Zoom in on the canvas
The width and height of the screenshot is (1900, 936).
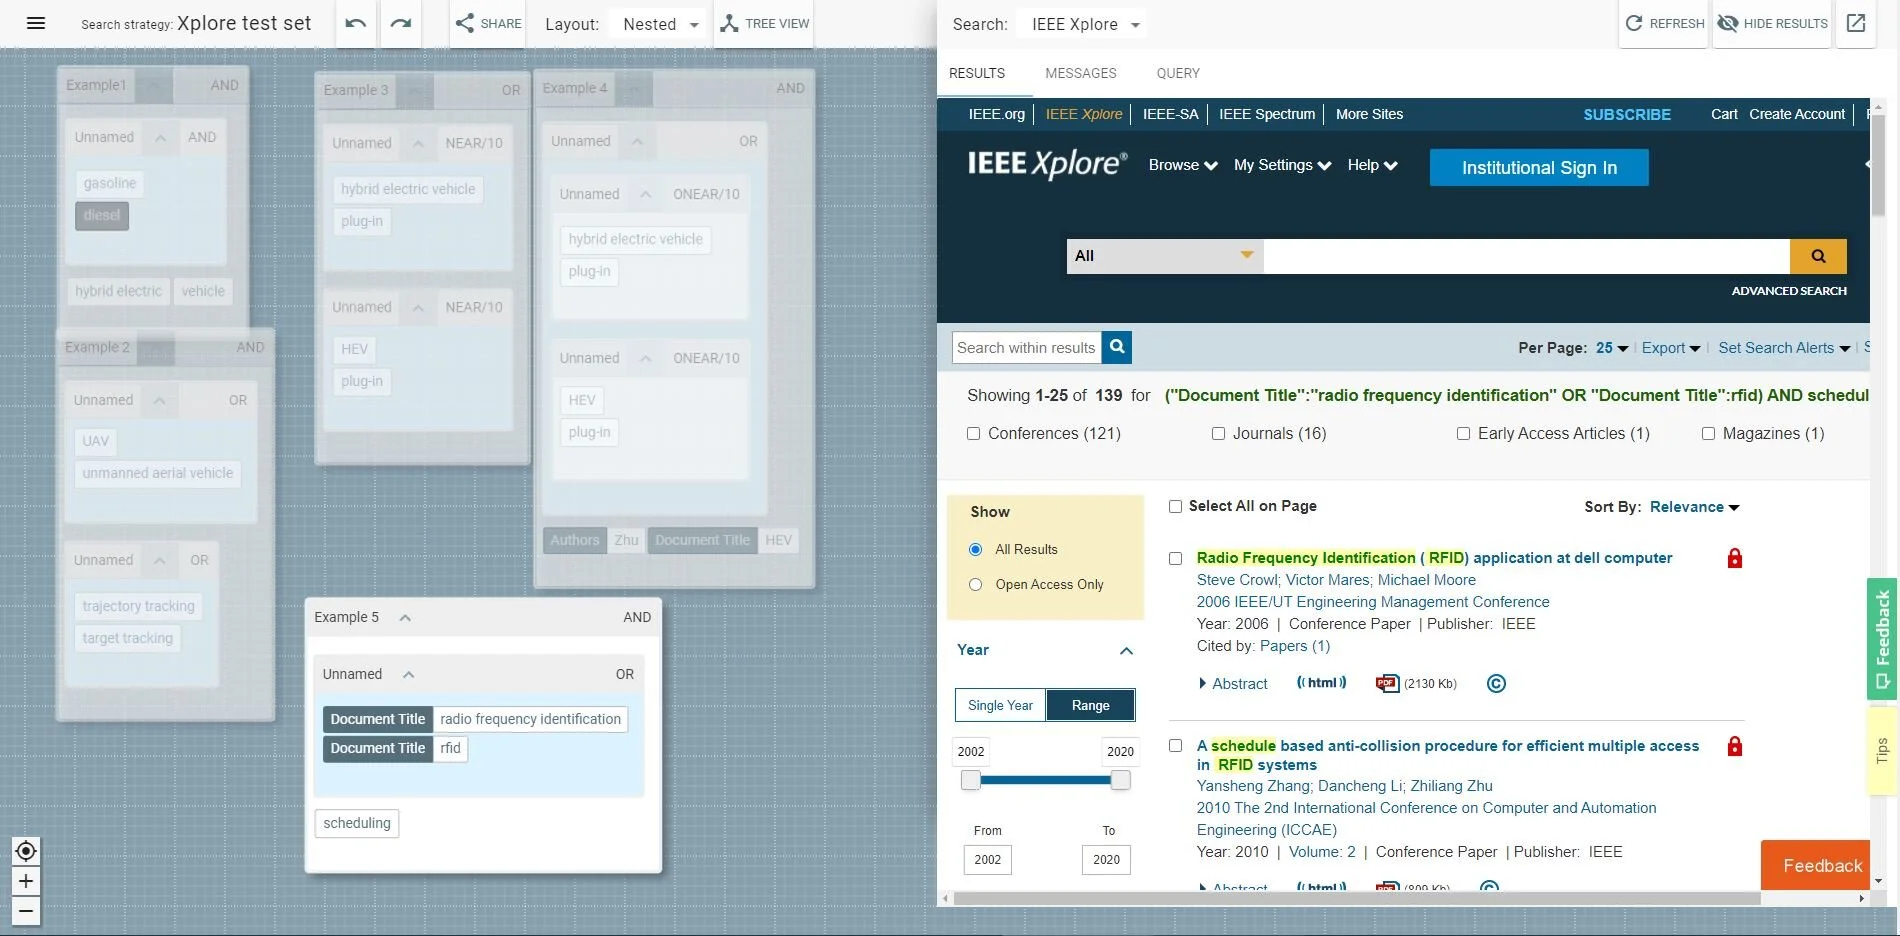[x=26, y=881]
